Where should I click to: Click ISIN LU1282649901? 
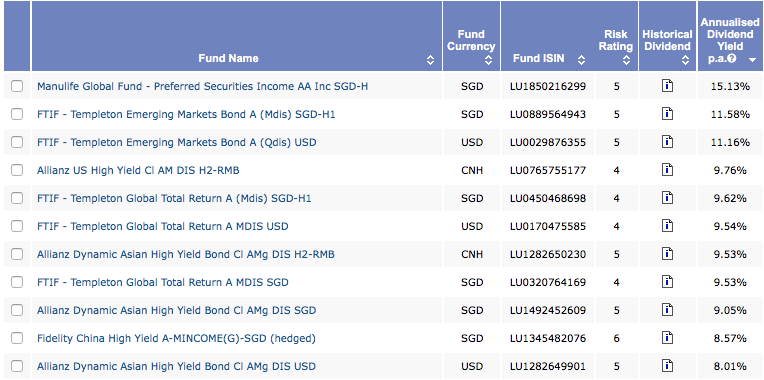click(548, 366)
